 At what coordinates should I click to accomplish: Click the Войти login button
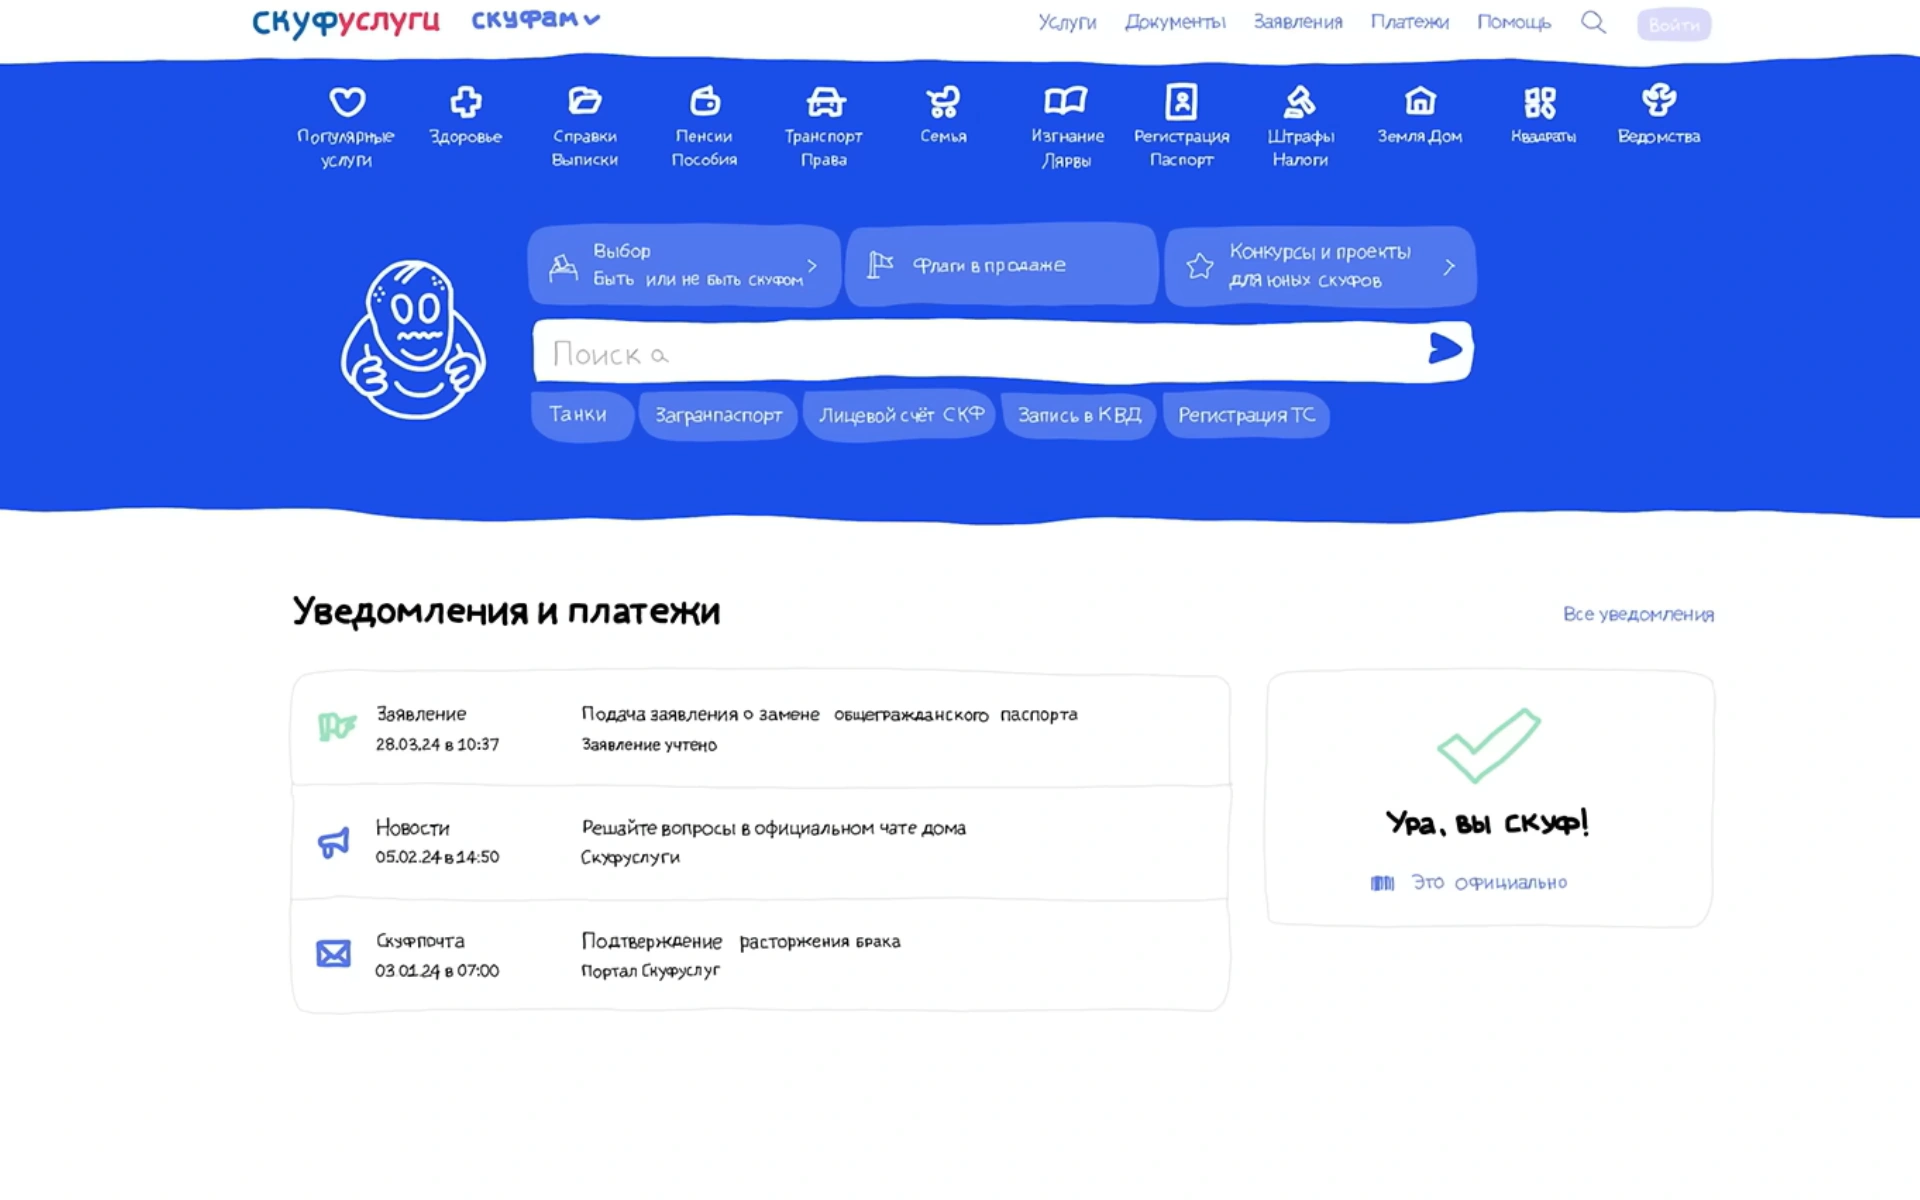tap(1673, 25)
